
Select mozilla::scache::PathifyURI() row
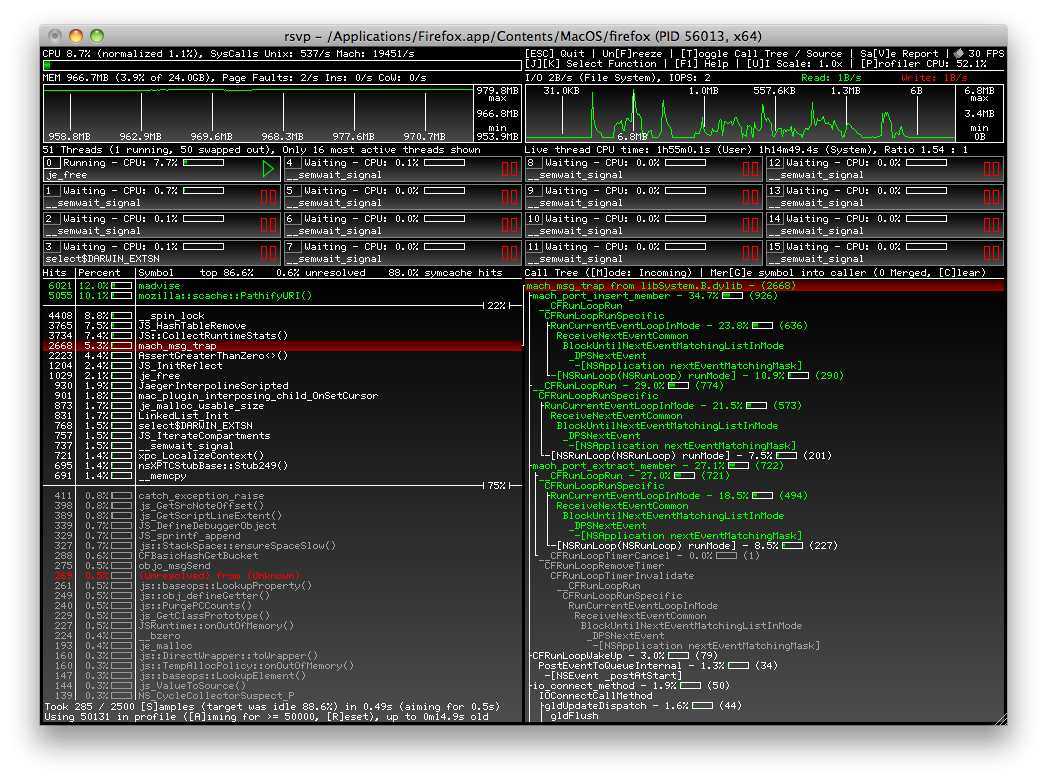coord(282,296)
